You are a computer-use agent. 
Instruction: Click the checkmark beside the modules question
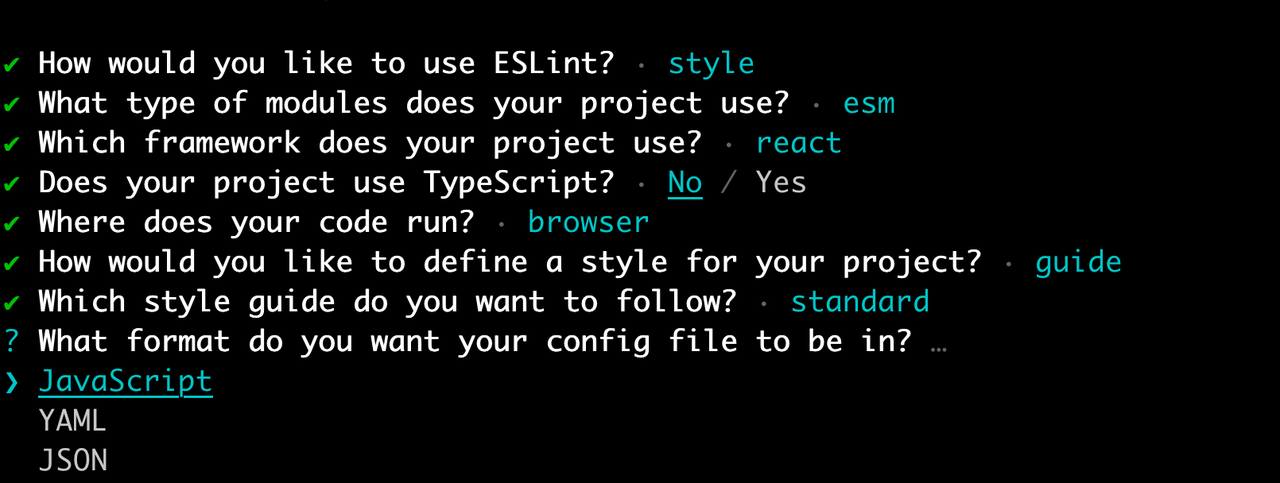coord(12,104)
